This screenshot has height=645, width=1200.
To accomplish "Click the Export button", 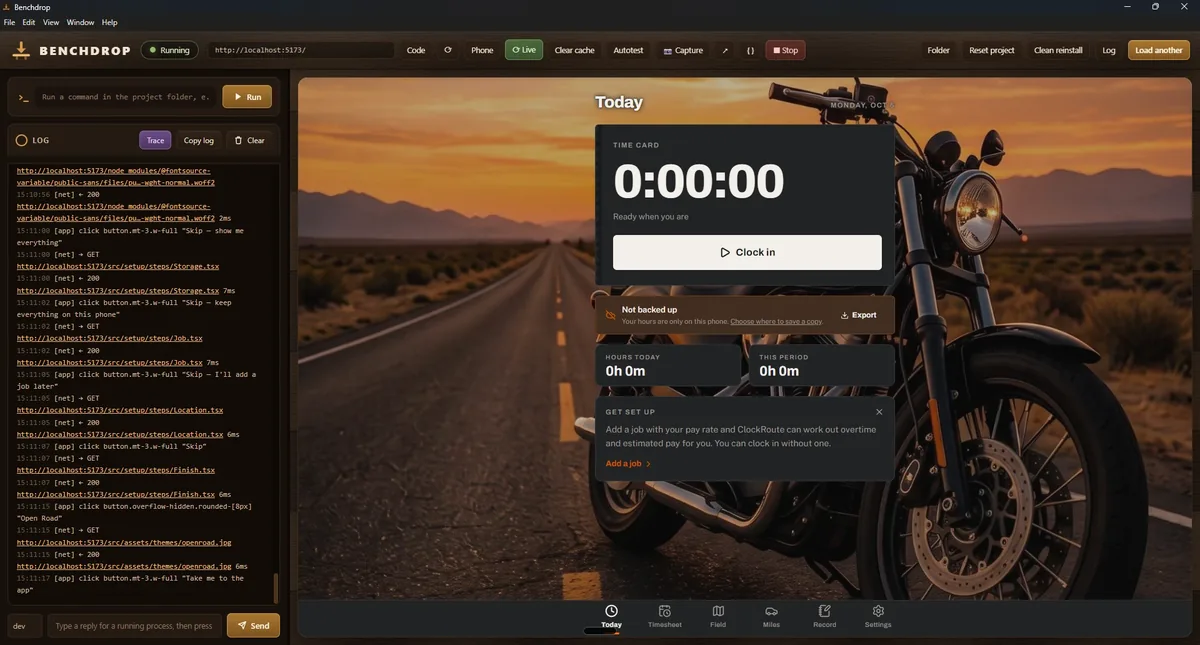I will point(859,315).
